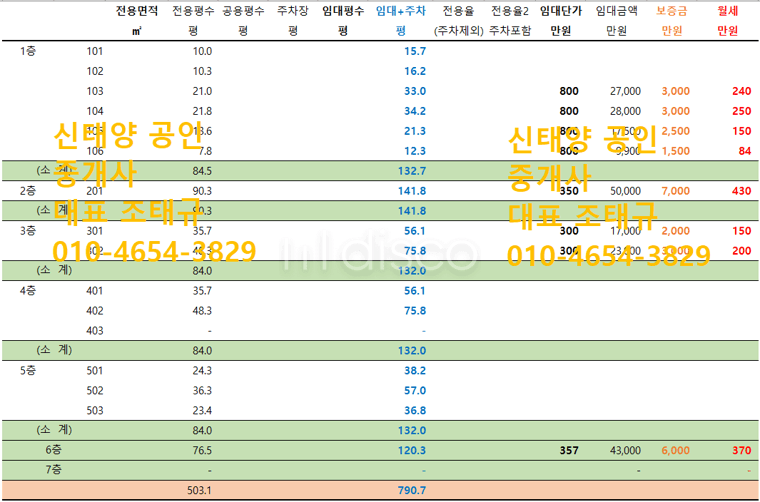Viewport: 760px width, 502px height.
Task: Click value 57.0 in row 502
Action: coord(415,391)
